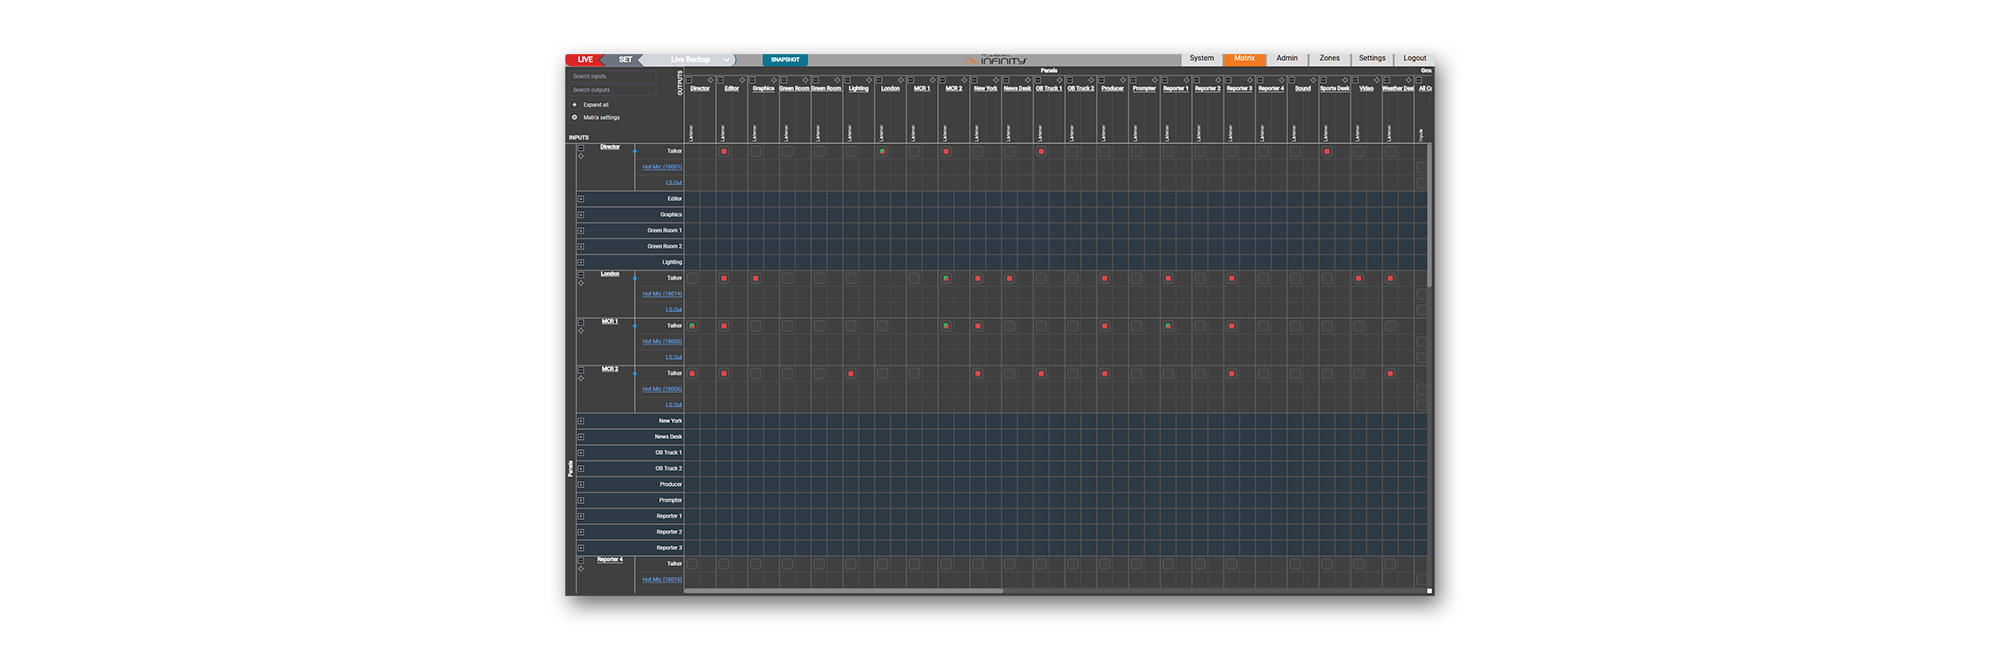Click the diamond icon on Video output column
Image resolution: width=2000 pixels, height=650 pixels.
point(1377,80)
